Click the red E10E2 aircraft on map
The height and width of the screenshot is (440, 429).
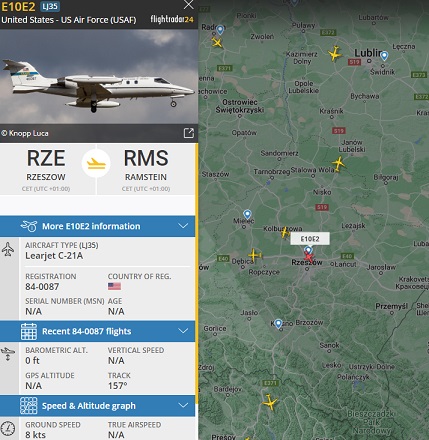(309, 257)
